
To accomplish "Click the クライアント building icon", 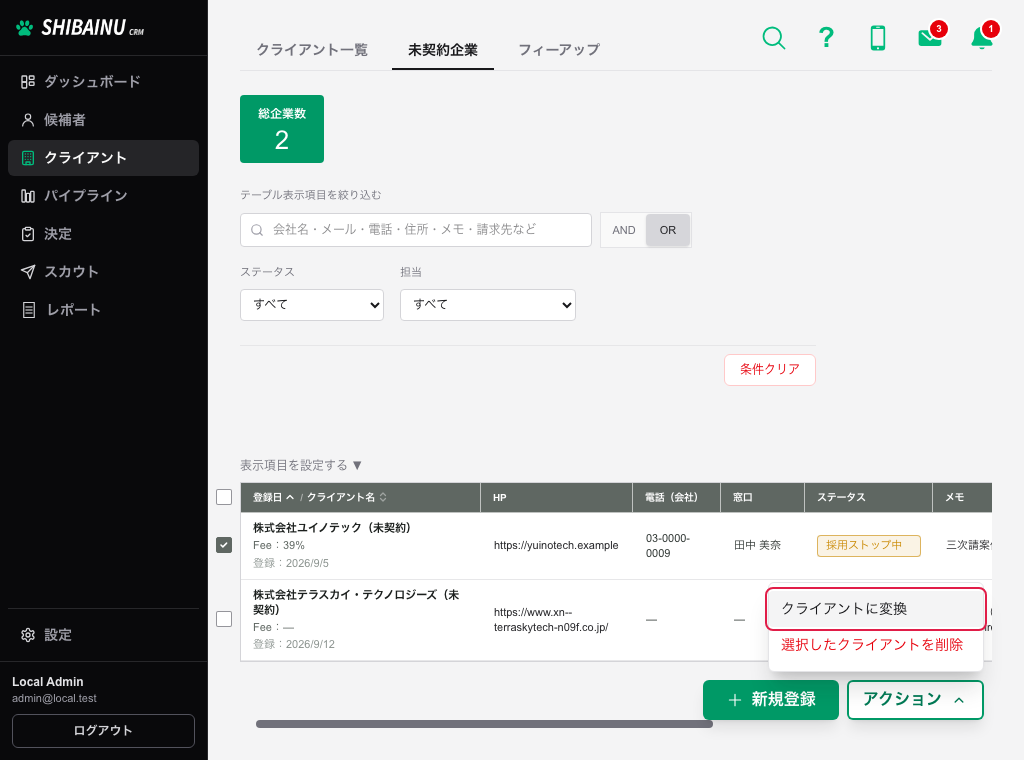I will 27,158.
